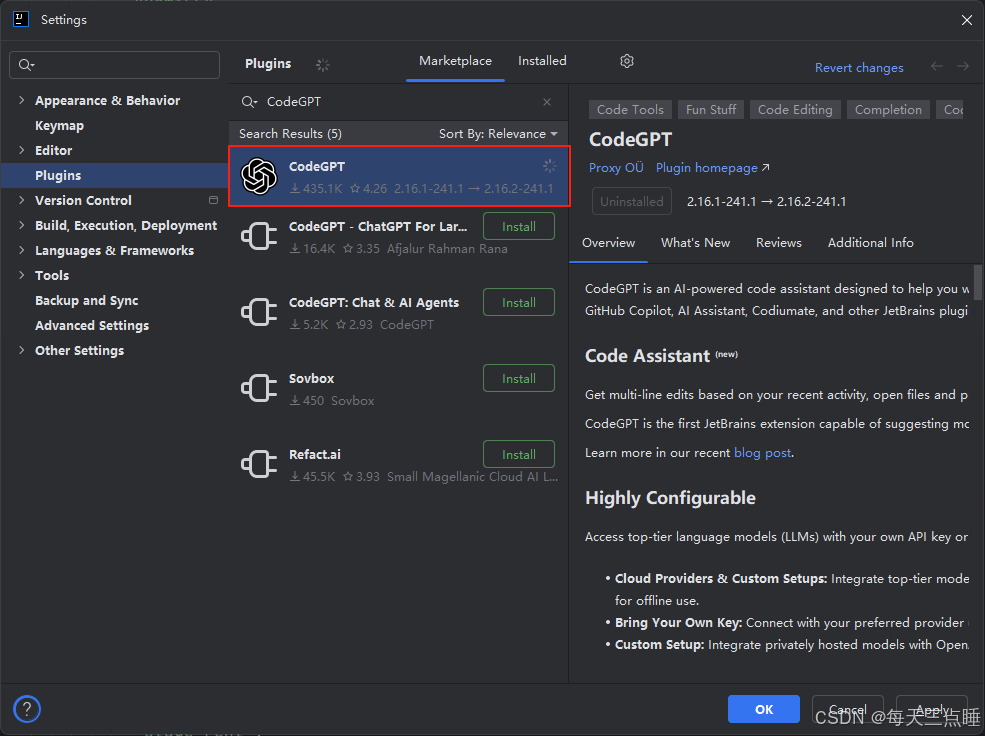Open the help question mark button
Image resolution: width=985 pixels, height=736 pixels.
coord(26,710)
